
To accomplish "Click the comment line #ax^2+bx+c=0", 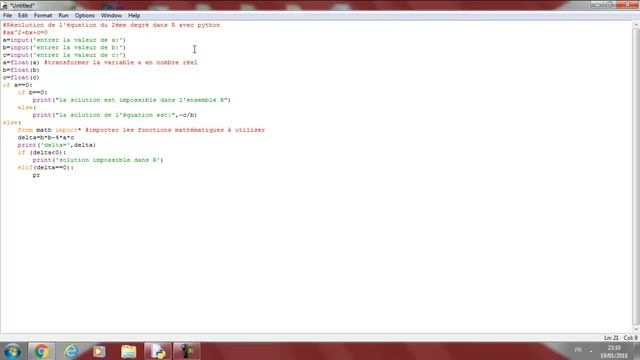I will pos(25,33).
